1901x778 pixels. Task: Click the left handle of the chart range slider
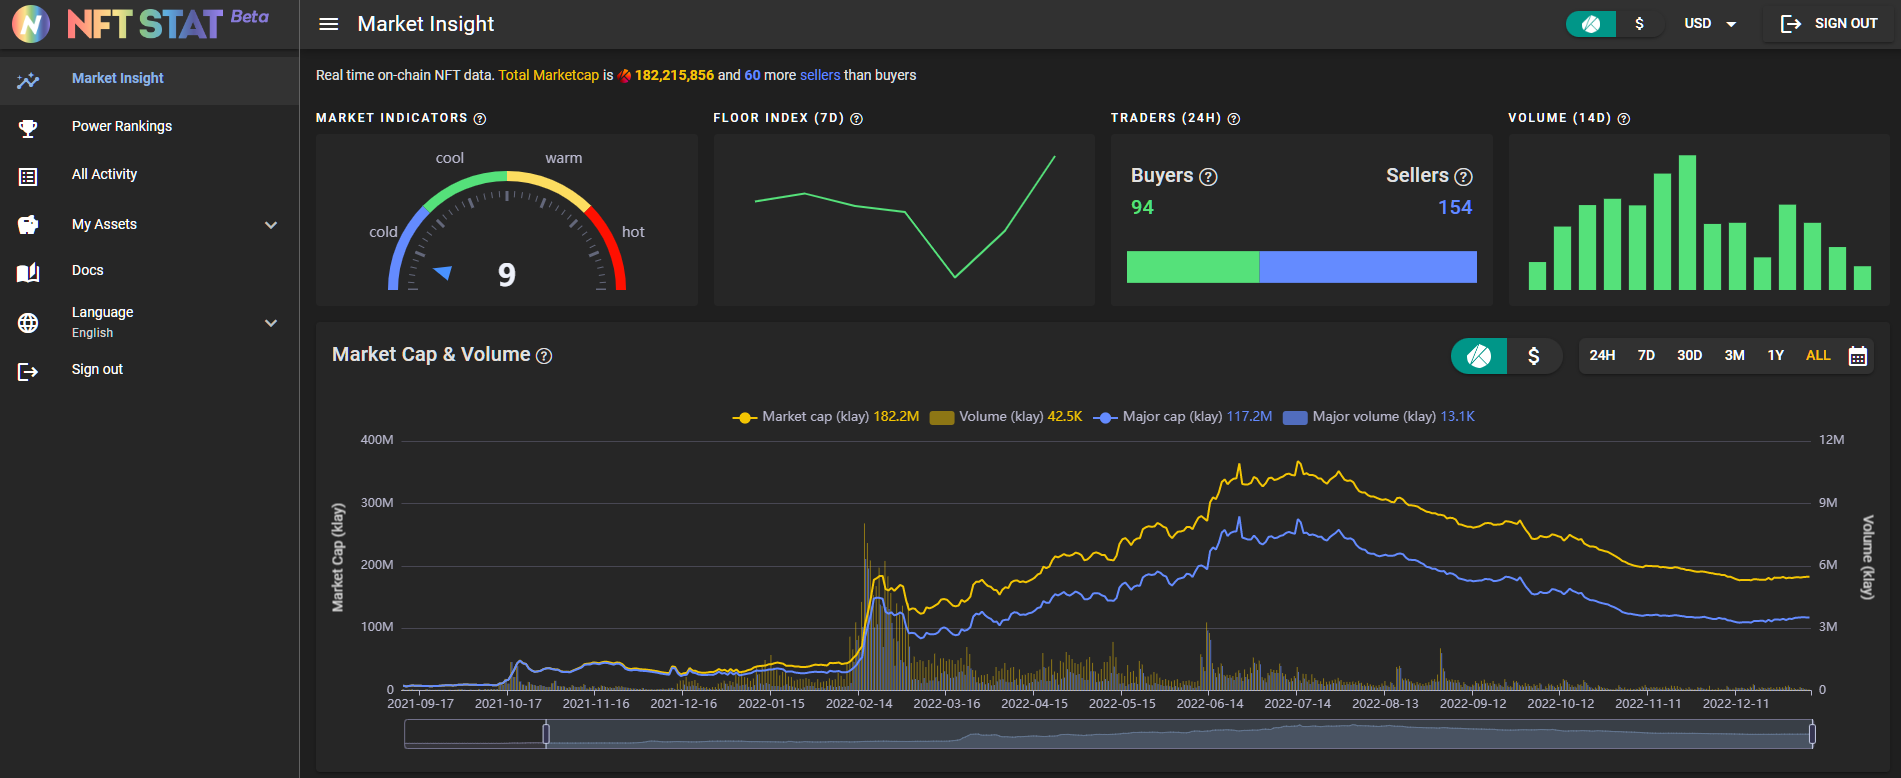pos(546,735)
